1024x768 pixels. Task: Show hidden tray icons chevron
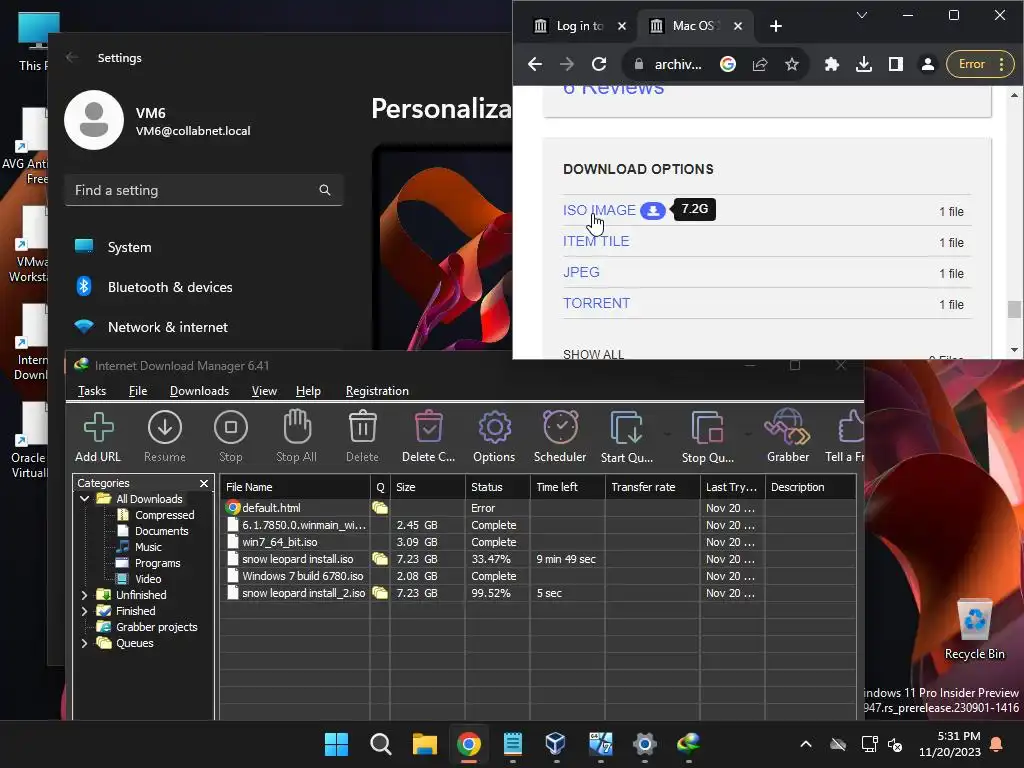point(806,744)
